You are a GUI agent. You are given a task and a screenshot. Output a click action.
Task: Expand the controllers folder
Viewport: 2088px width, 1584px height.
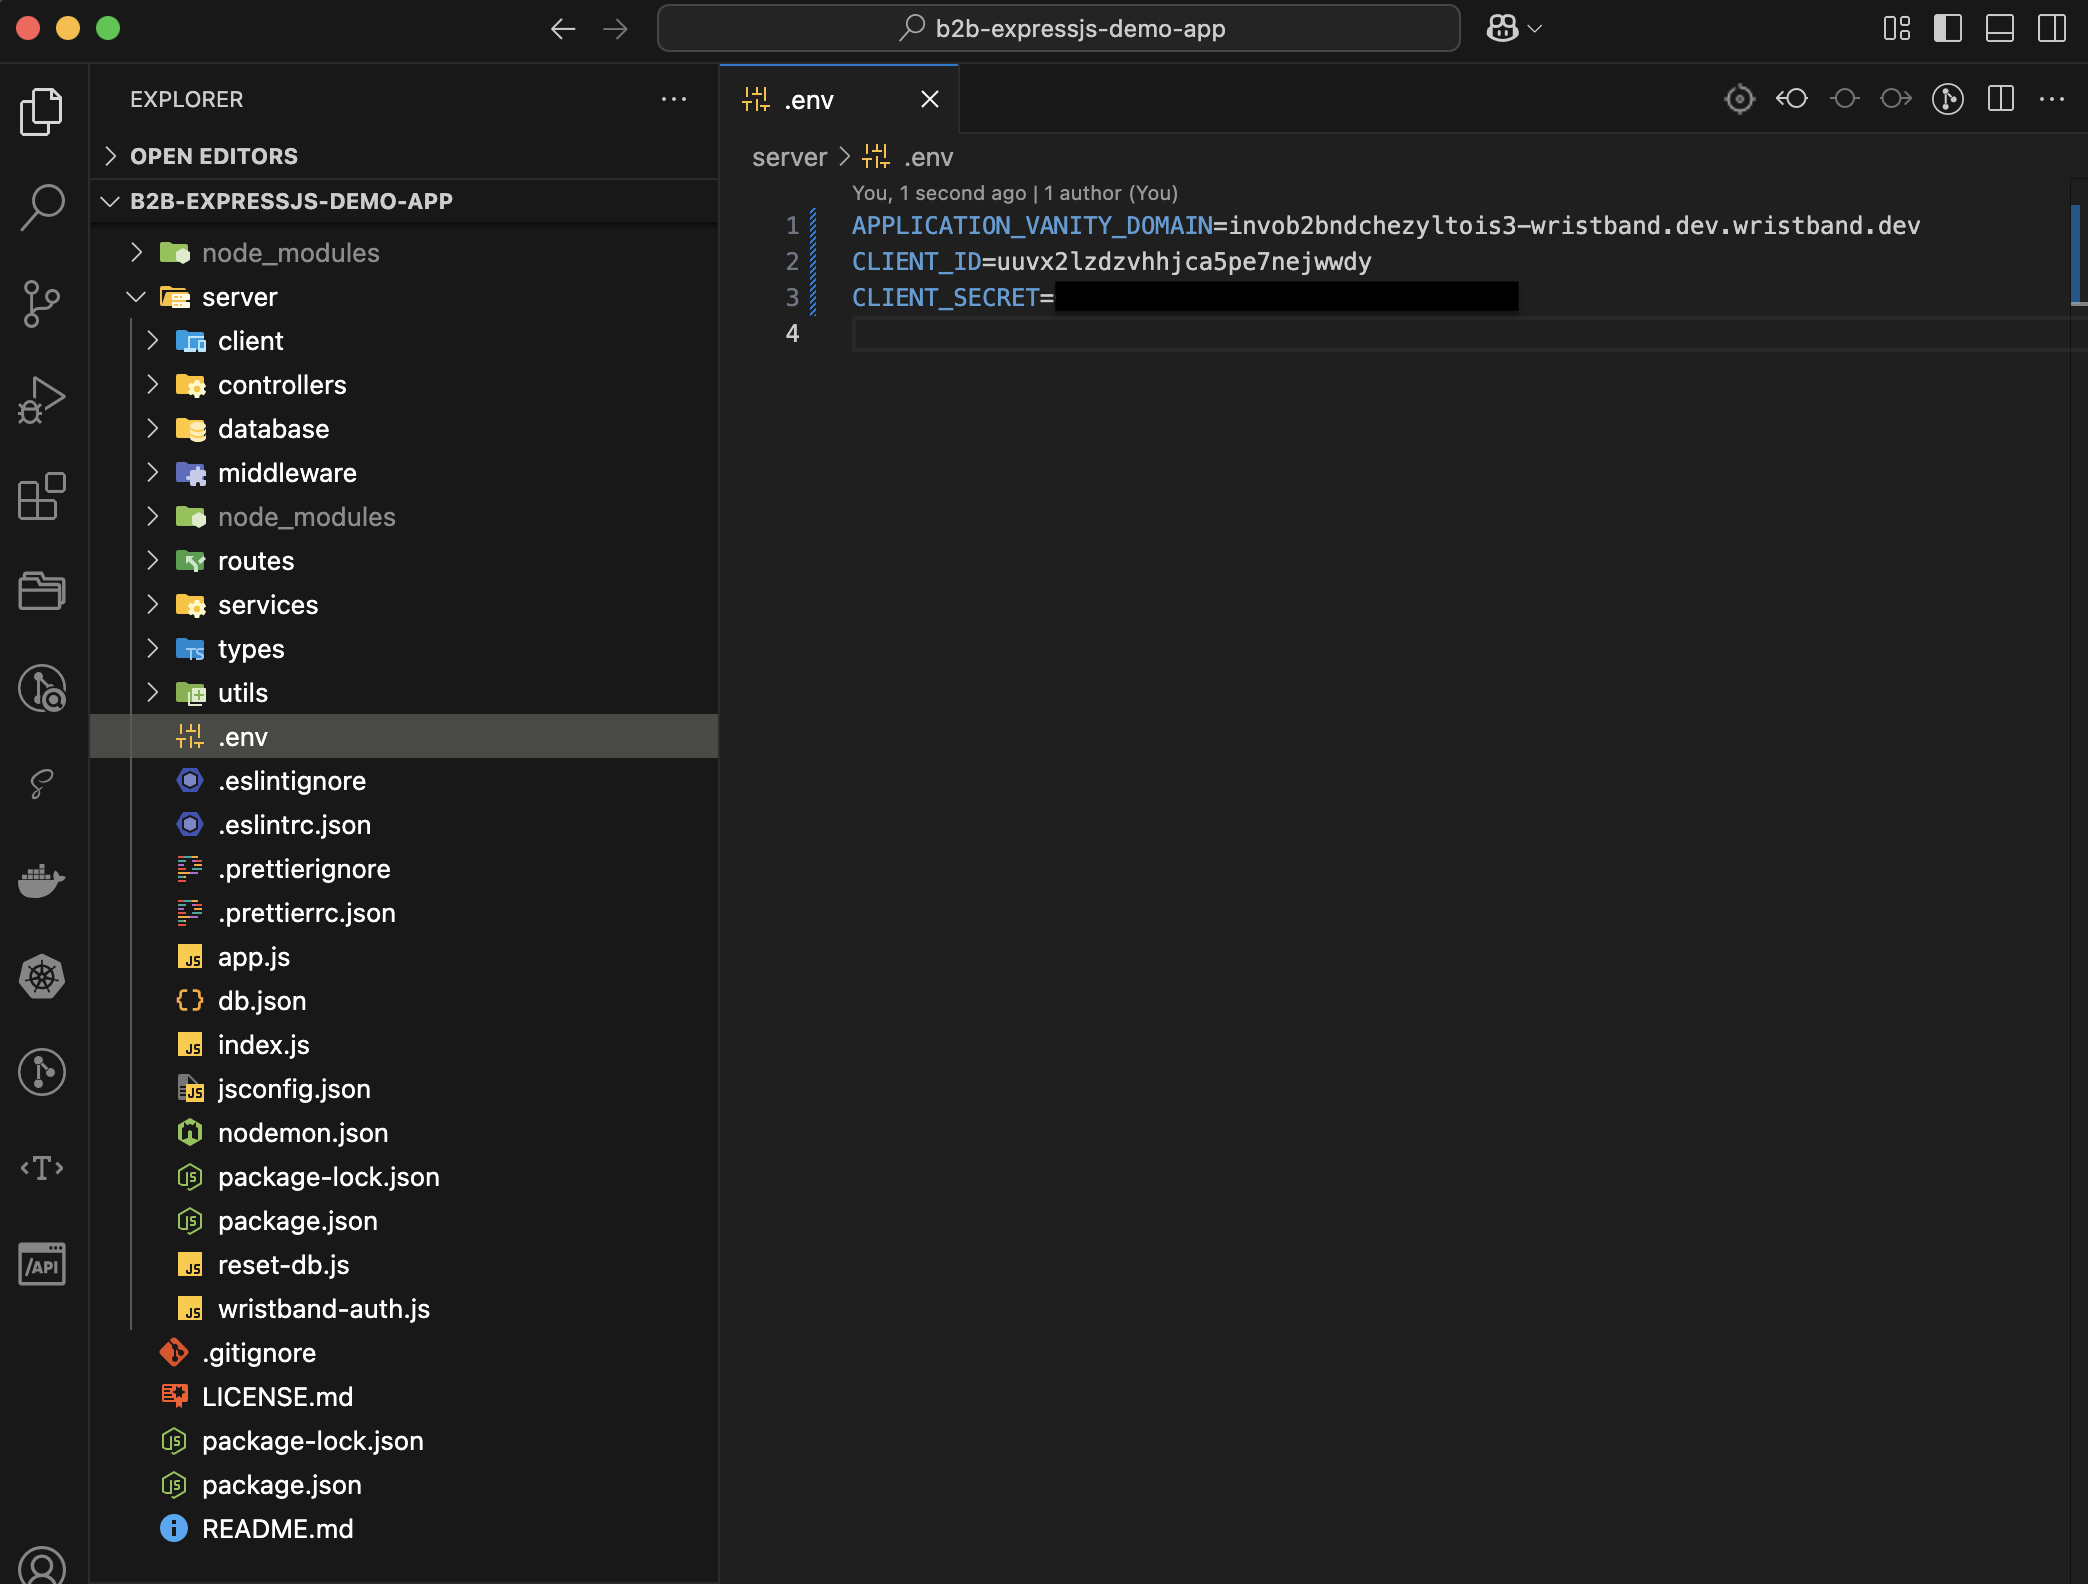(x=281, y=385)
